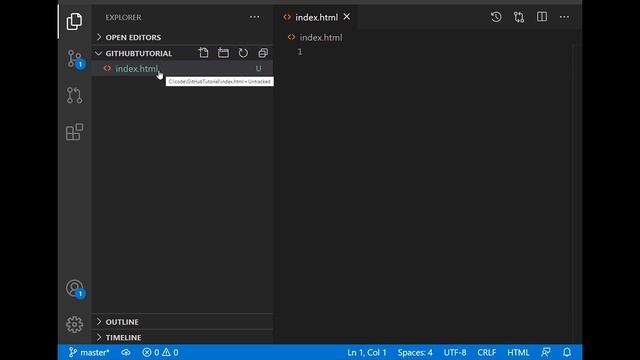Image resolution: width=640 pixels, height=360 pixels.
Task: Open the Accounts menu
Action: (x=75, y=289)
